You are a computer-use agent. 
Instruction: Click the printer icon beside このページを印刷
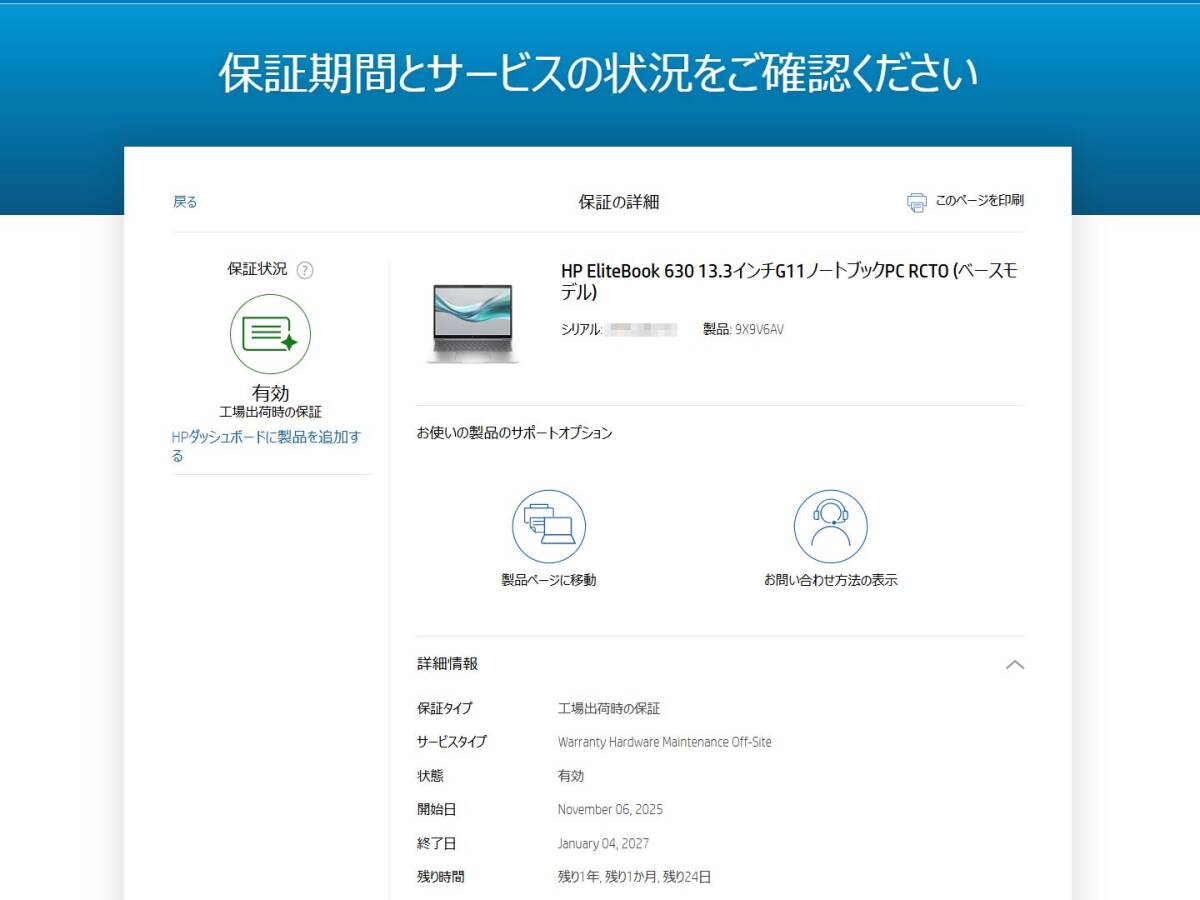(x=916, y=202)
